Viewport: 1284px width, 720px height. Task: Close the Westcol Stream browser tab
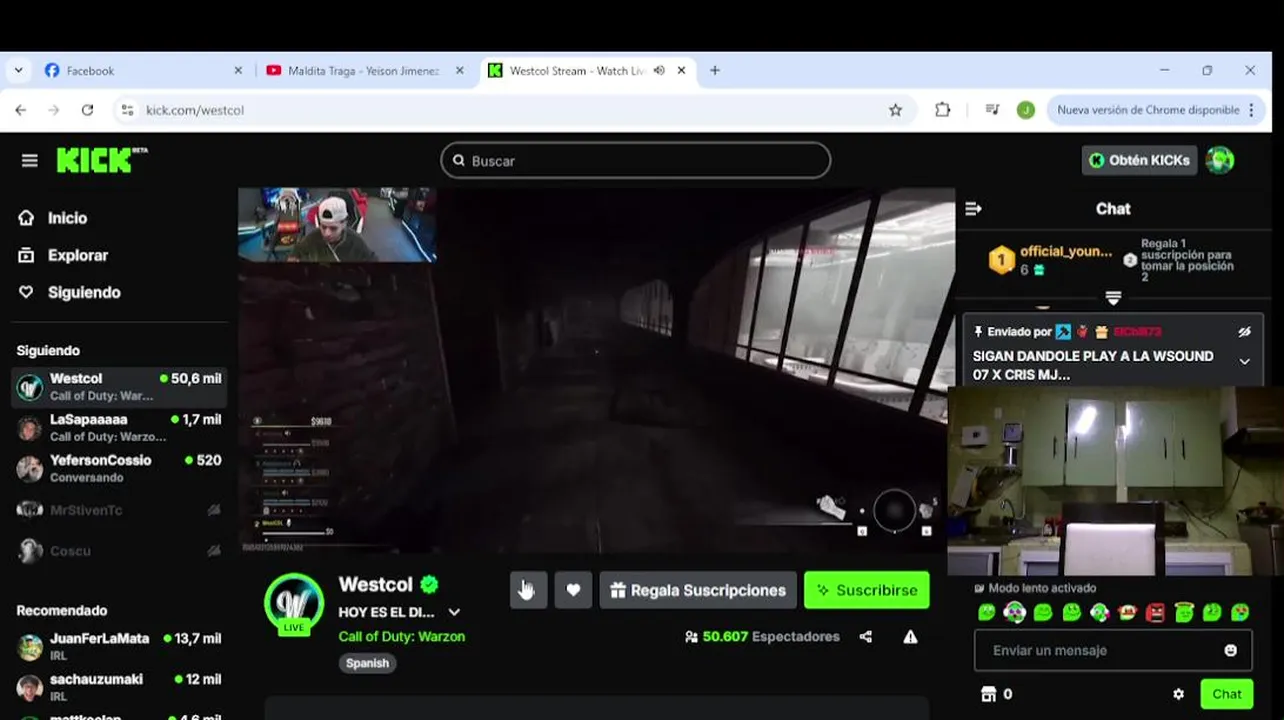tap(682, 71)
